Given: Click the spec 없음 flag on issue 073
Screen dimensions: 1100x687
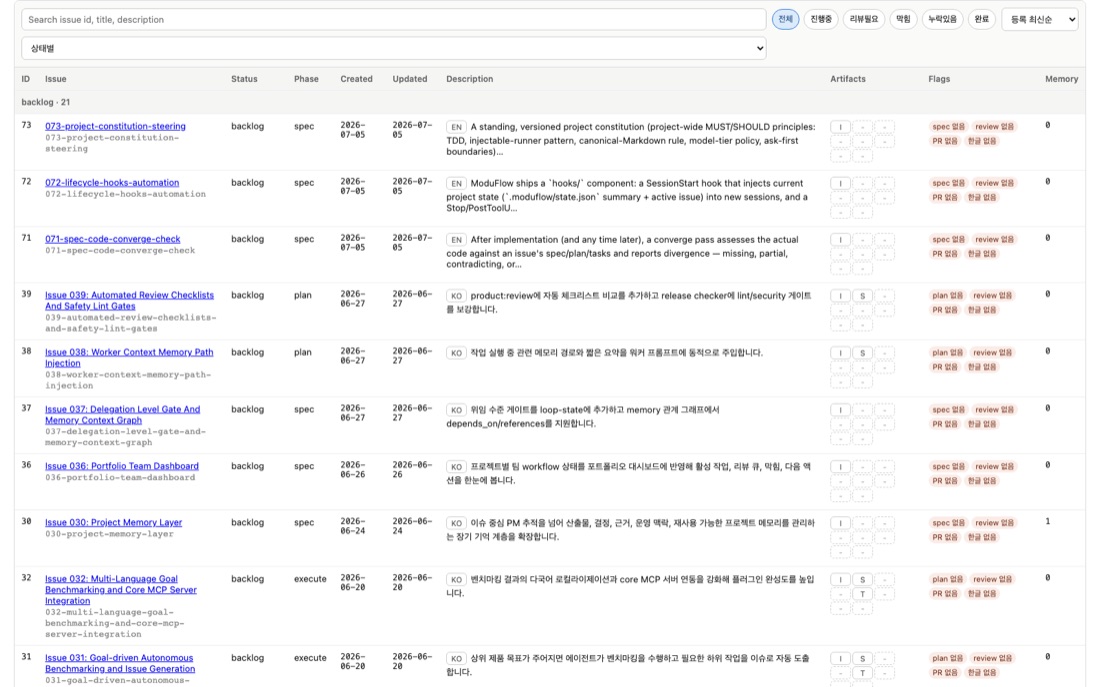Looking at the screenshot, I should tap(948, 127).
